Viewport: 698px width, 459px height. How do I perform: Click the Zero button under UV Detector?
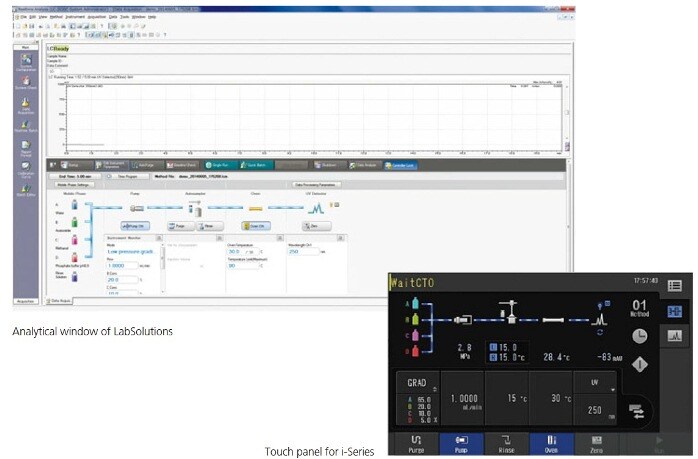[316, 226]
